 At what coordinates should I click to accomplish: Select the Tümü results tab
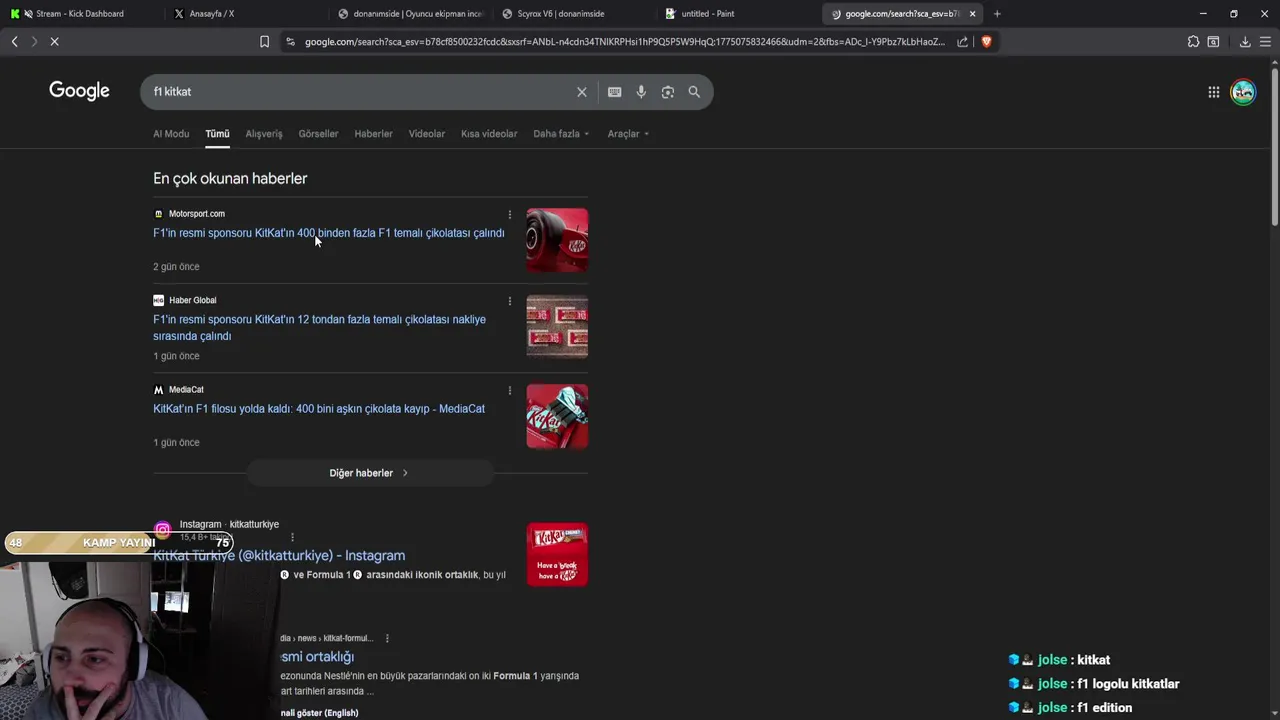pos(217,134)
